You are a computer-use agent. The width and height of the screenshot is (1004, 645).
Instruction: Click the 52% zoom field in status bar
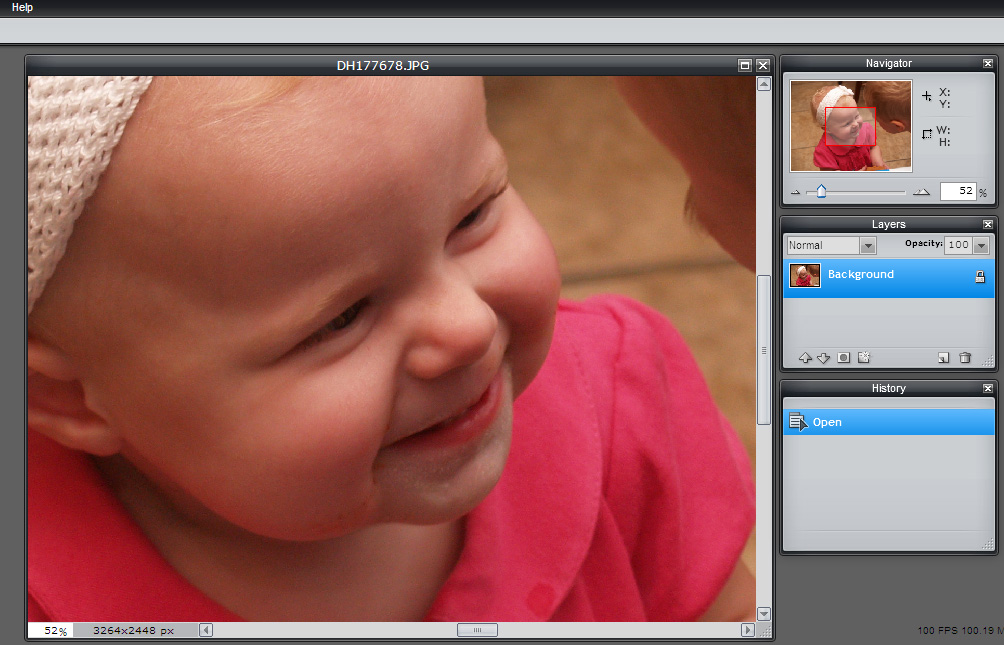point(51,631)
